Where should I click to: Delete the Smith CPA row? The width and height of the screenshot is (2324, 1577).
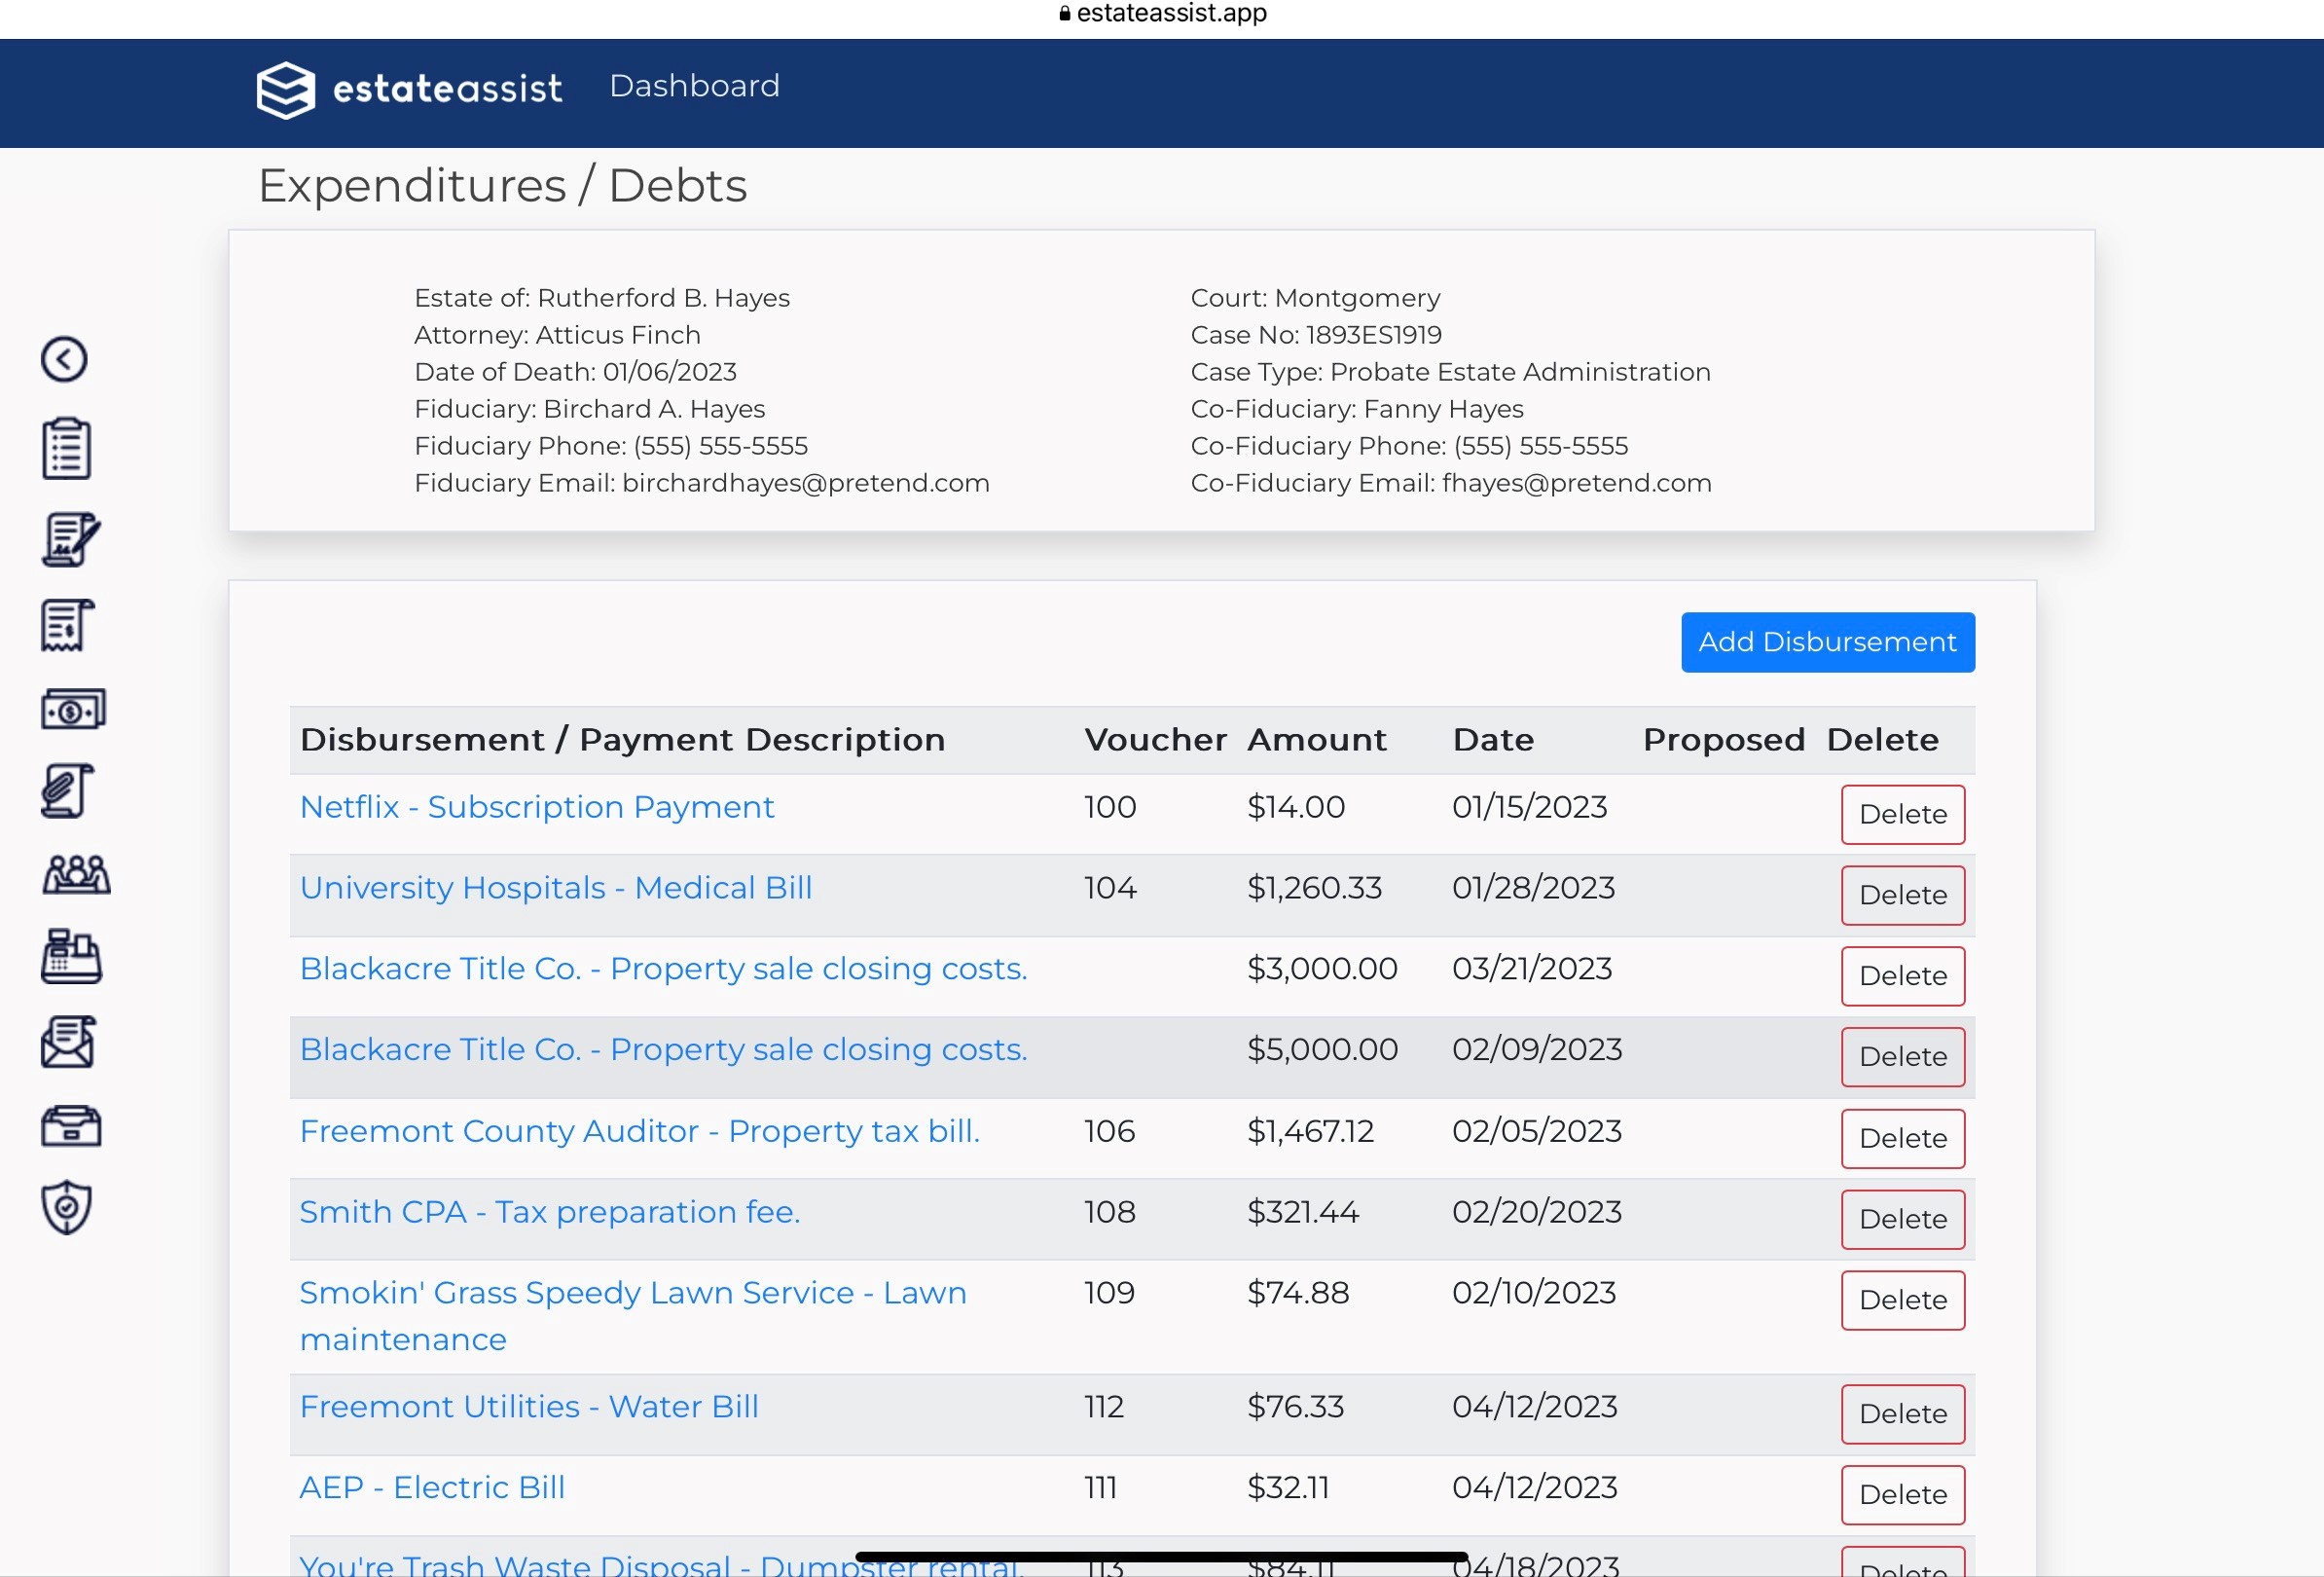point(1902,1219)
